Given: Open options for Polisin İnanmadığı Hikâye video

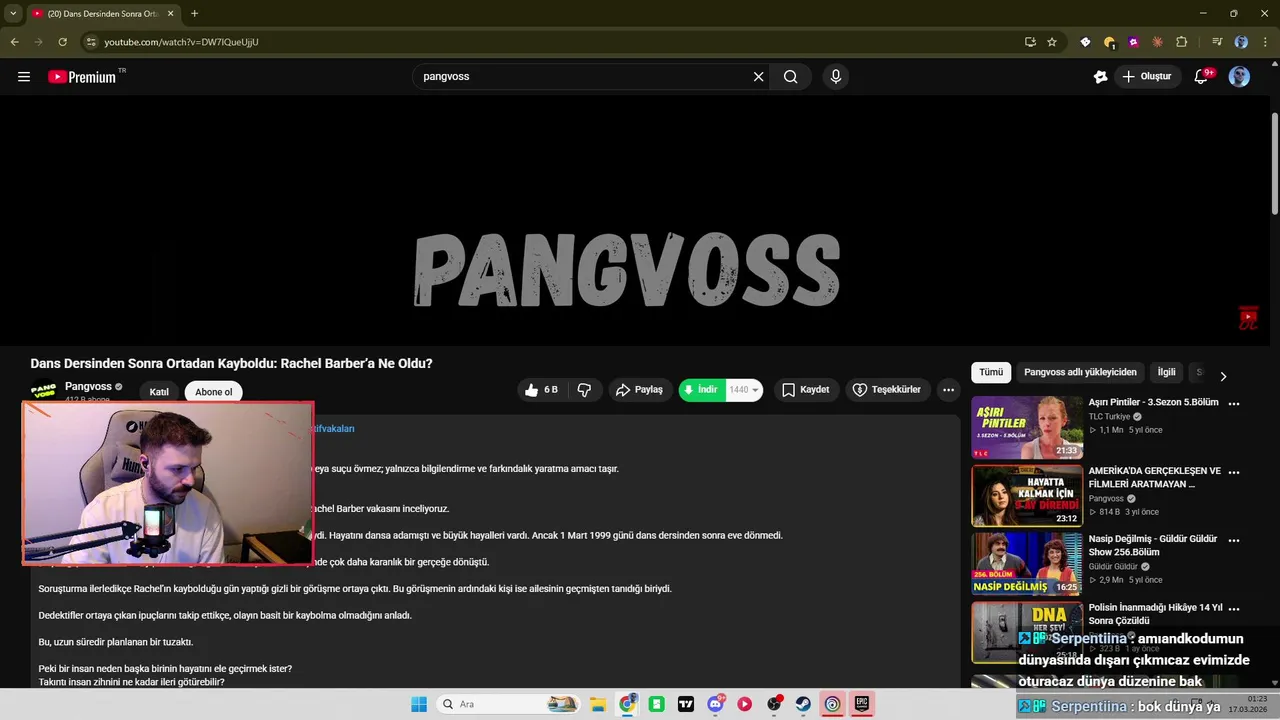Looking at the screenshot, I should coord(1234,607).
